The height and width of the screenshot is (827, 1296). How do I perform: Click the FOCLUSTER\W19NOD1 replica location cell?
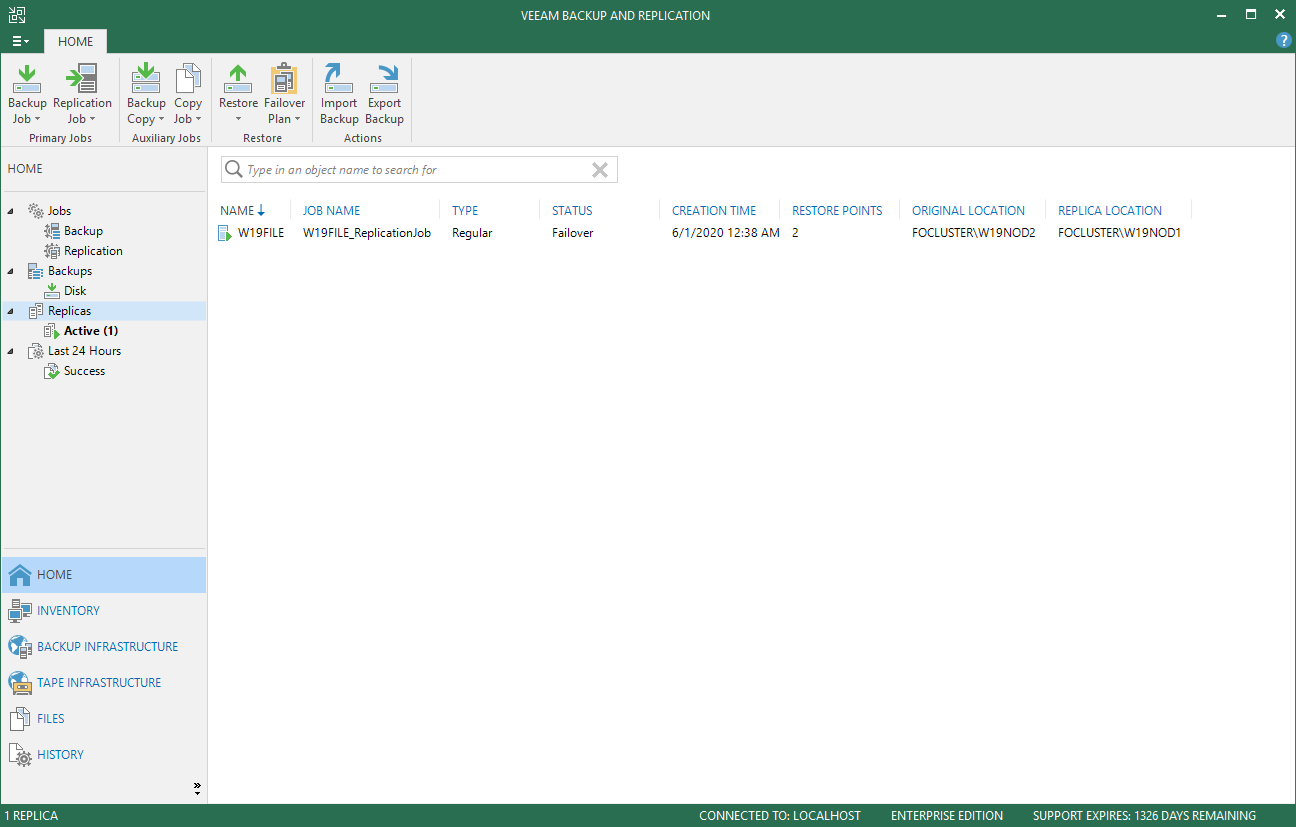1119,233
